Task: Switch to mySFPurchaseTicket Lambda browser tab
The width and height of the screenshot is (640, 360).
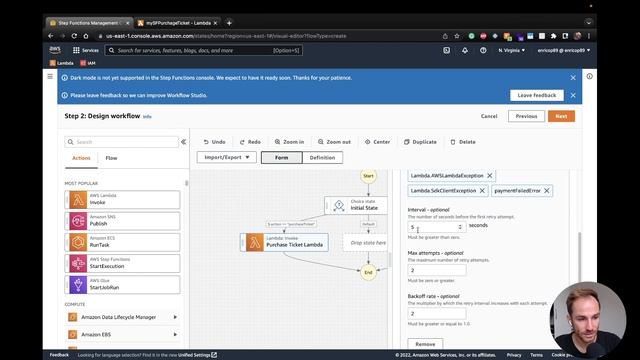Action: tap(178, 23)
